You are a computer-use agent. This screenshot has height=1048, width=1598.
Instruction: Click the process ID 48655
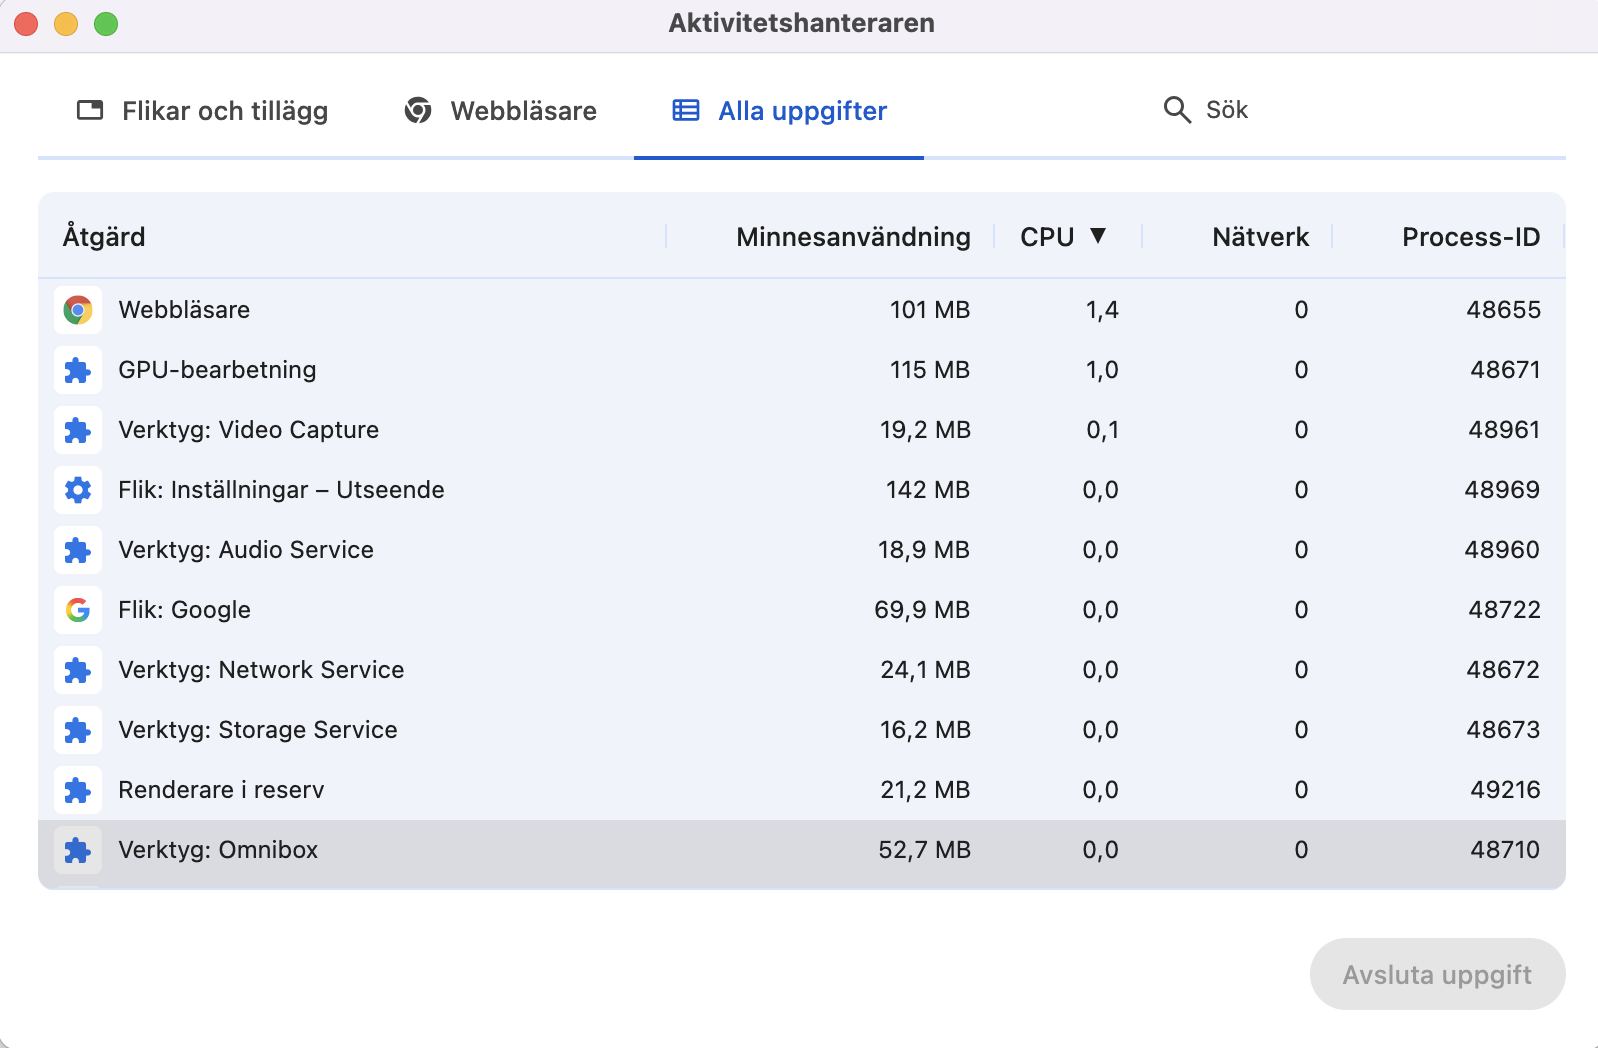[x=1503, y=310]
